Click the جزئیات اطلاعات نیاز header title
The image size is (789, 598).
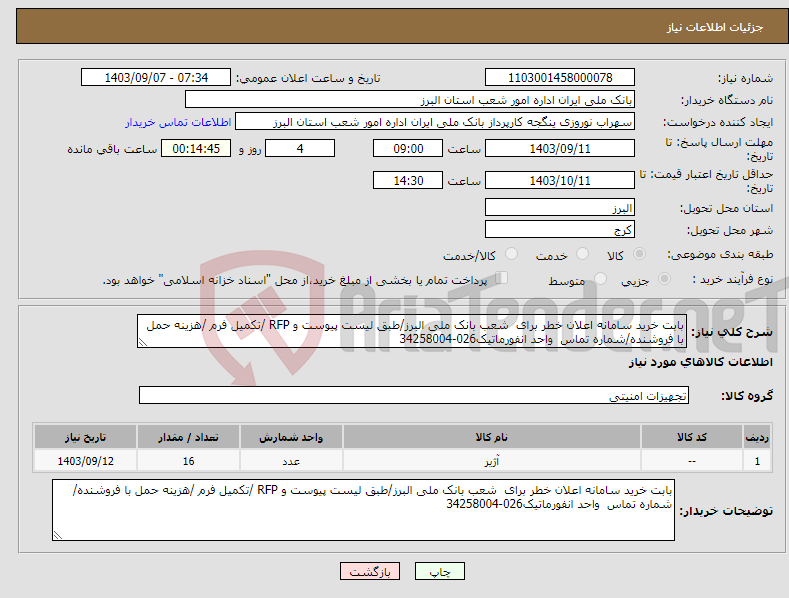point(715,27)
